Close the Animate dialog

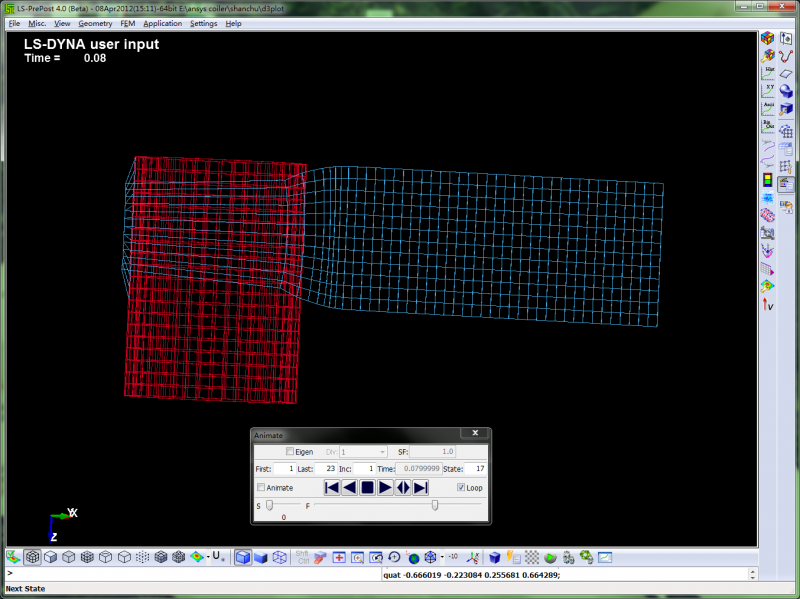coord(474,434)
